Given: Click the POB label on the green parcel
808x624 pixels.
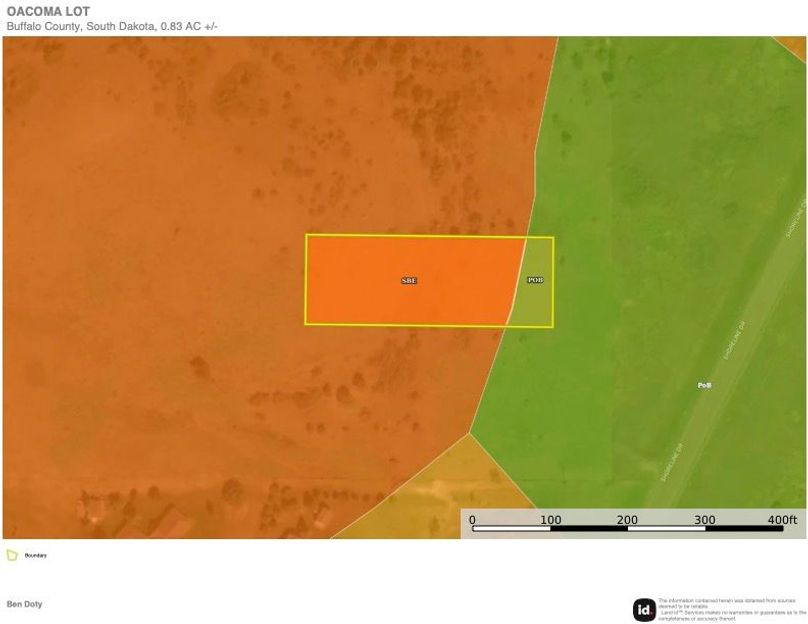Looking at the screenshot, I should click(703, 383).
